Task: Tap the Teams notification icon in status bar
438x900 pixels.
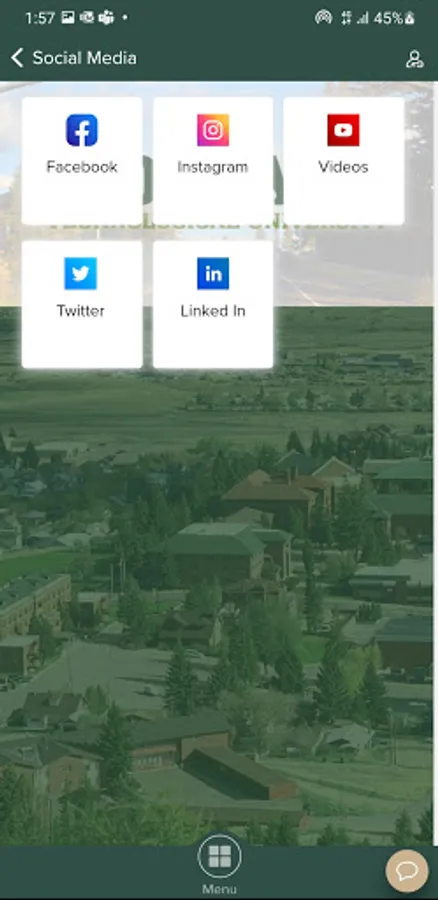Action: point(106,18)
